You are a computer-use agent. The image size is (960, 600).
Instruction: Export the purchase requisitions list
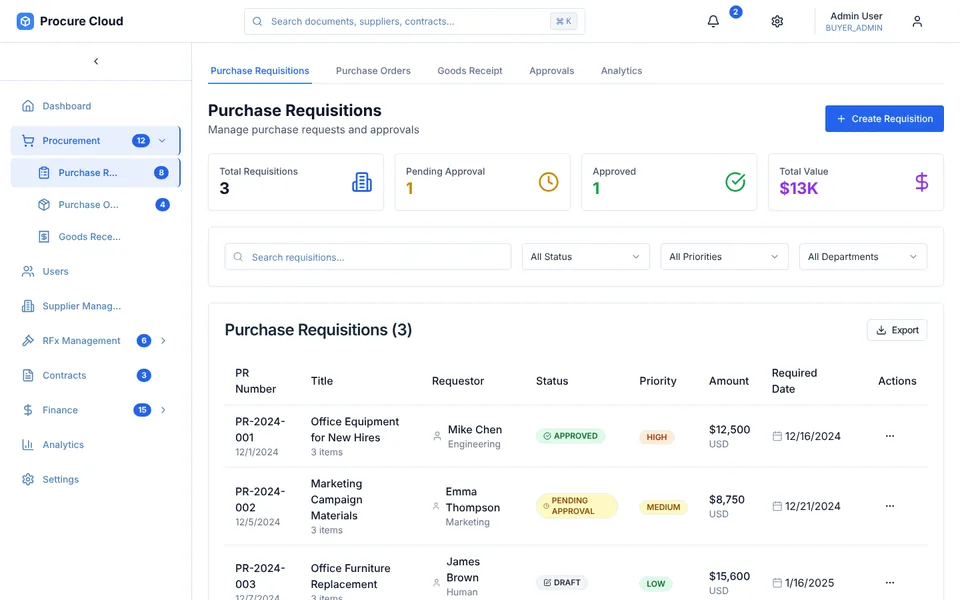pyautogui.click(x=897, y=330)
